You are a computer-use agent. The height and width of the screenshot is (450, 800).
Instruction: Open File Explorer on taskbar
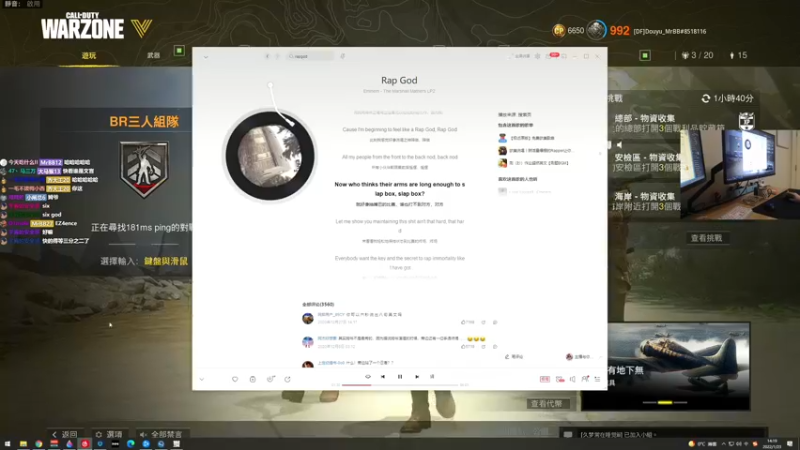click(x=23, y=444)
